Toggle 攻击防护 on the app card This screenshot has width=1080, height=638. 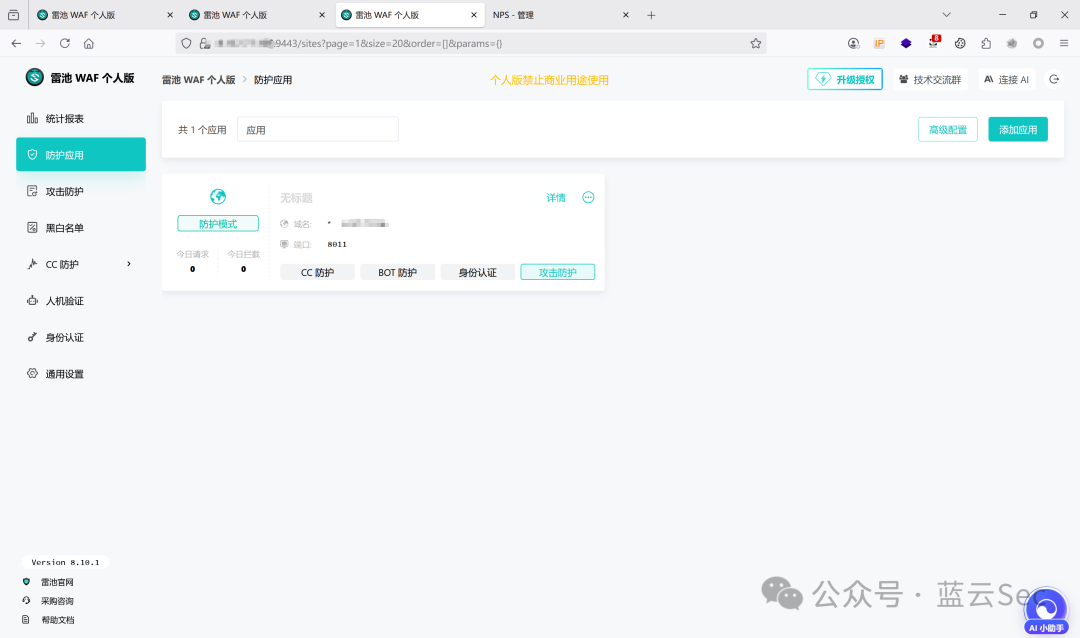coord(557,272)
